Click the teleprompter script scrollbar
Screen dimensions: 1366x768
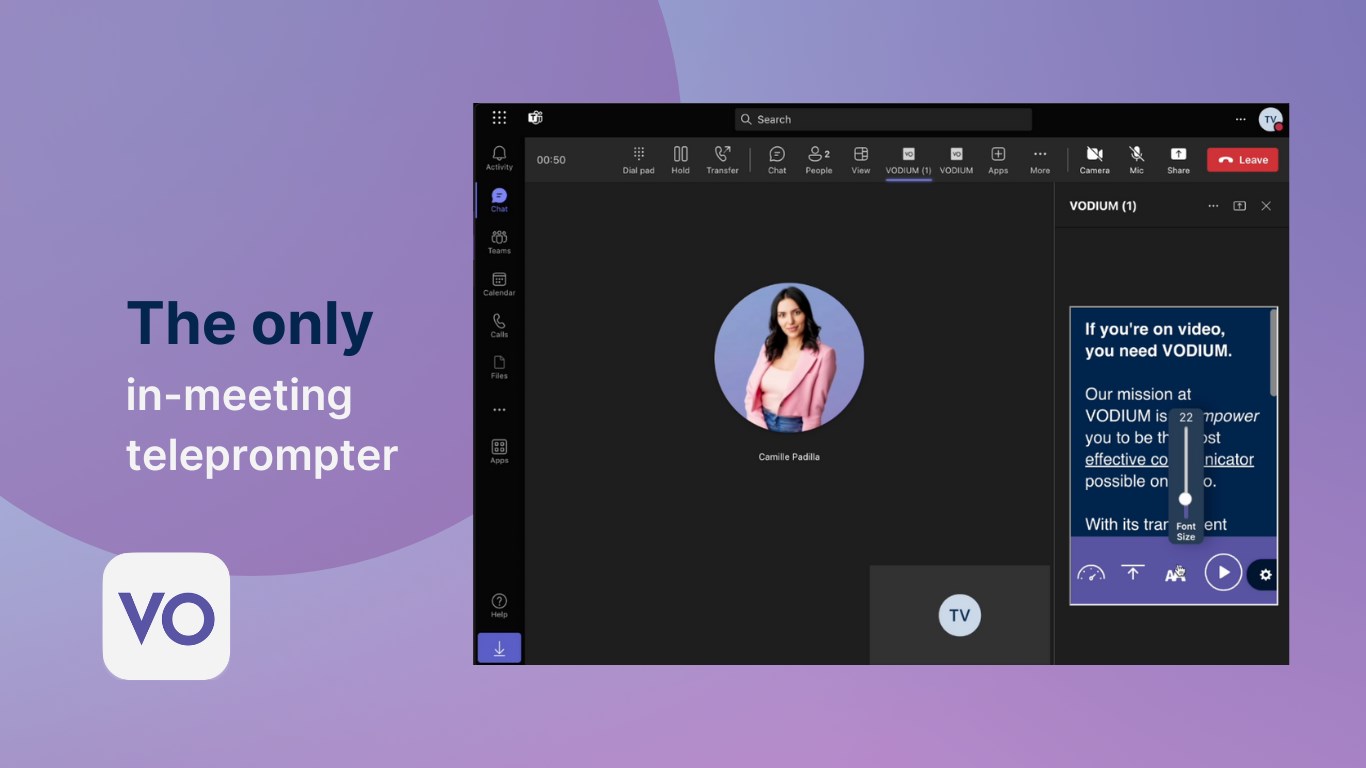click(x=1273, y=353)
